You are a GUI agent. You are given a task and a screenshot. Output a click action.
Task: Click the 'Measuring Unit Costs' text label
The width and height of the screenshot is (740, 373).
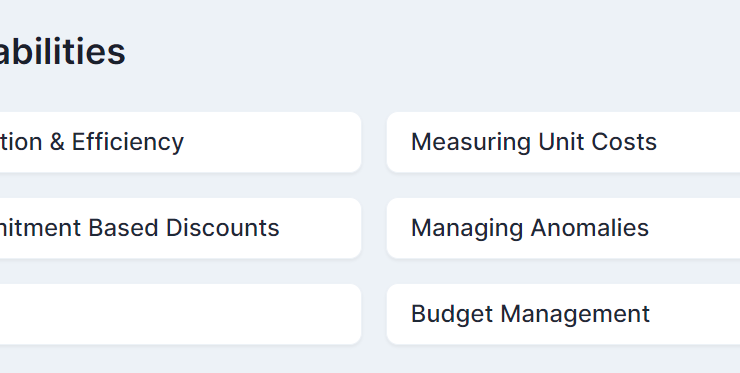(x=534, y=142)
